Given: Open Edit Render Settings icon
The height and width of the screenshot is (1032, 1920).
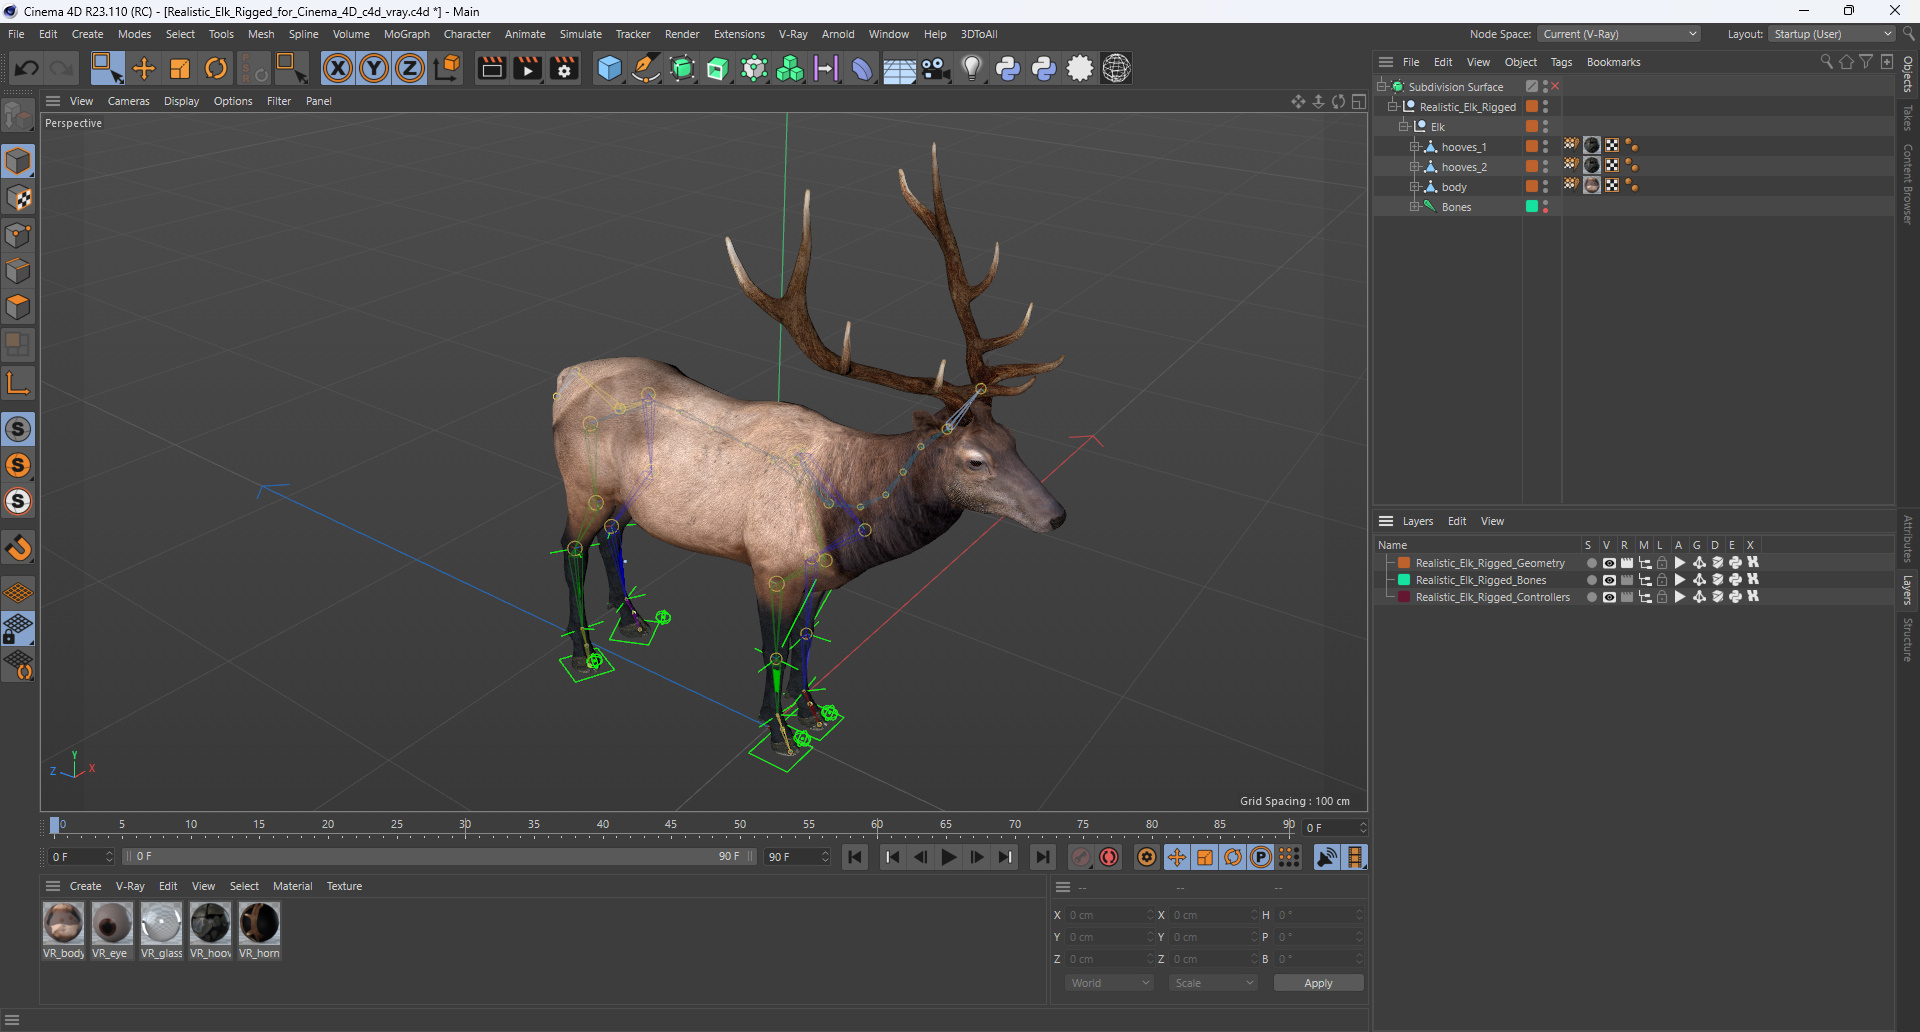Looking at the screenshot, I should 564,68.
